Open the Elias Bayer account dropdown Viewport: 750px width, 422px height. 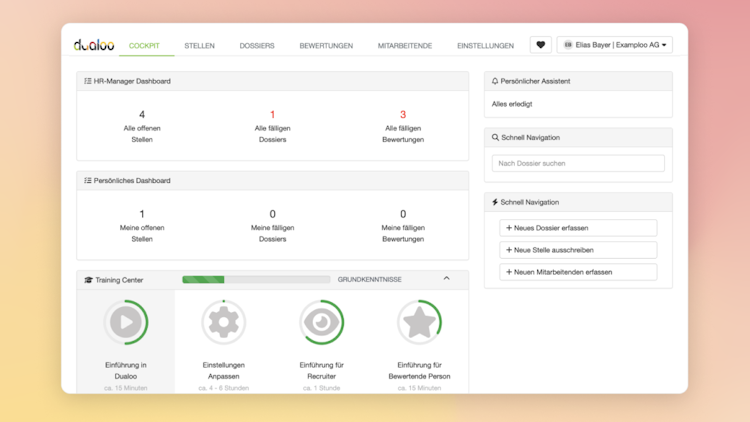(x=615, y=45)
